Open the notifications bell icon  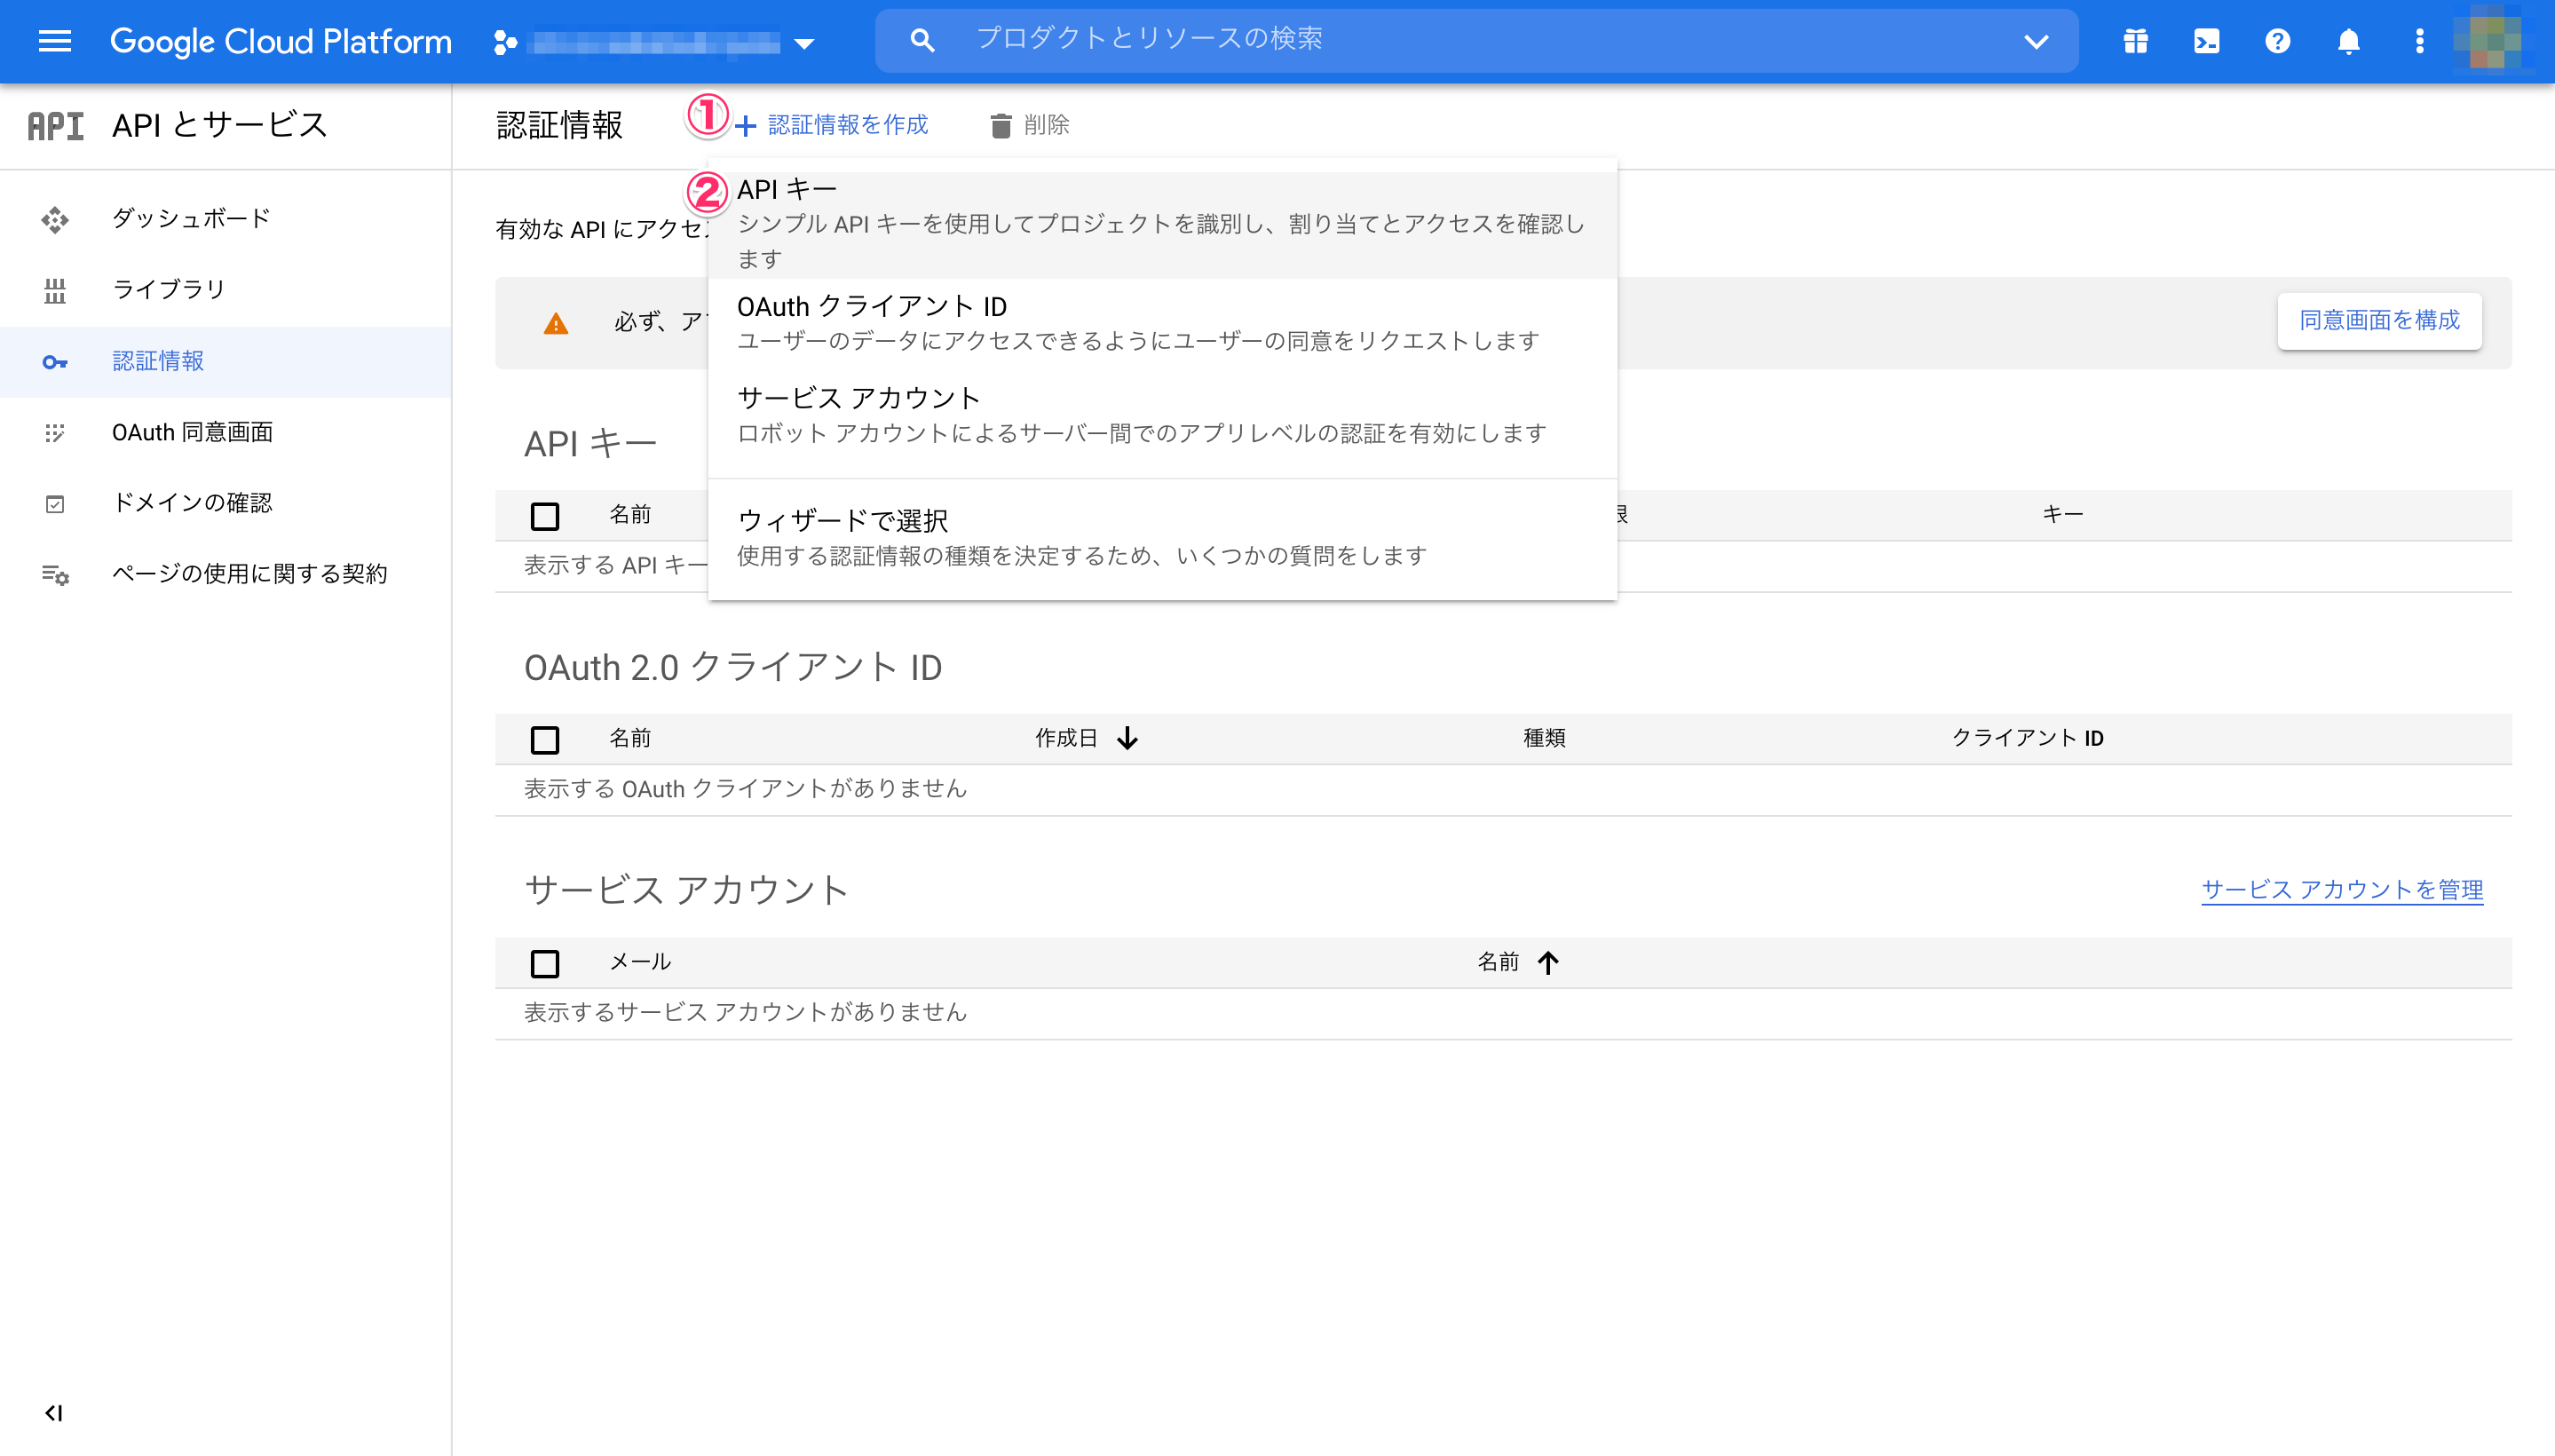click(x=2348, y=41)
